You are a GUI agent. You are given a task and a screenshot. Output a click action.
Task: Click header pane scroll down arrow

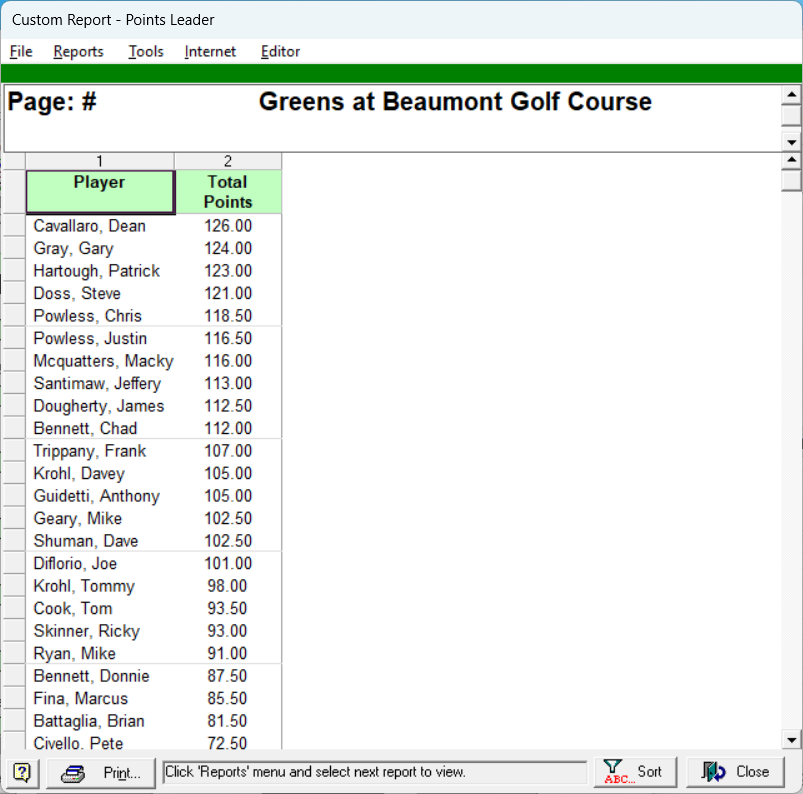pyautogui.click(x=792, y=142)
